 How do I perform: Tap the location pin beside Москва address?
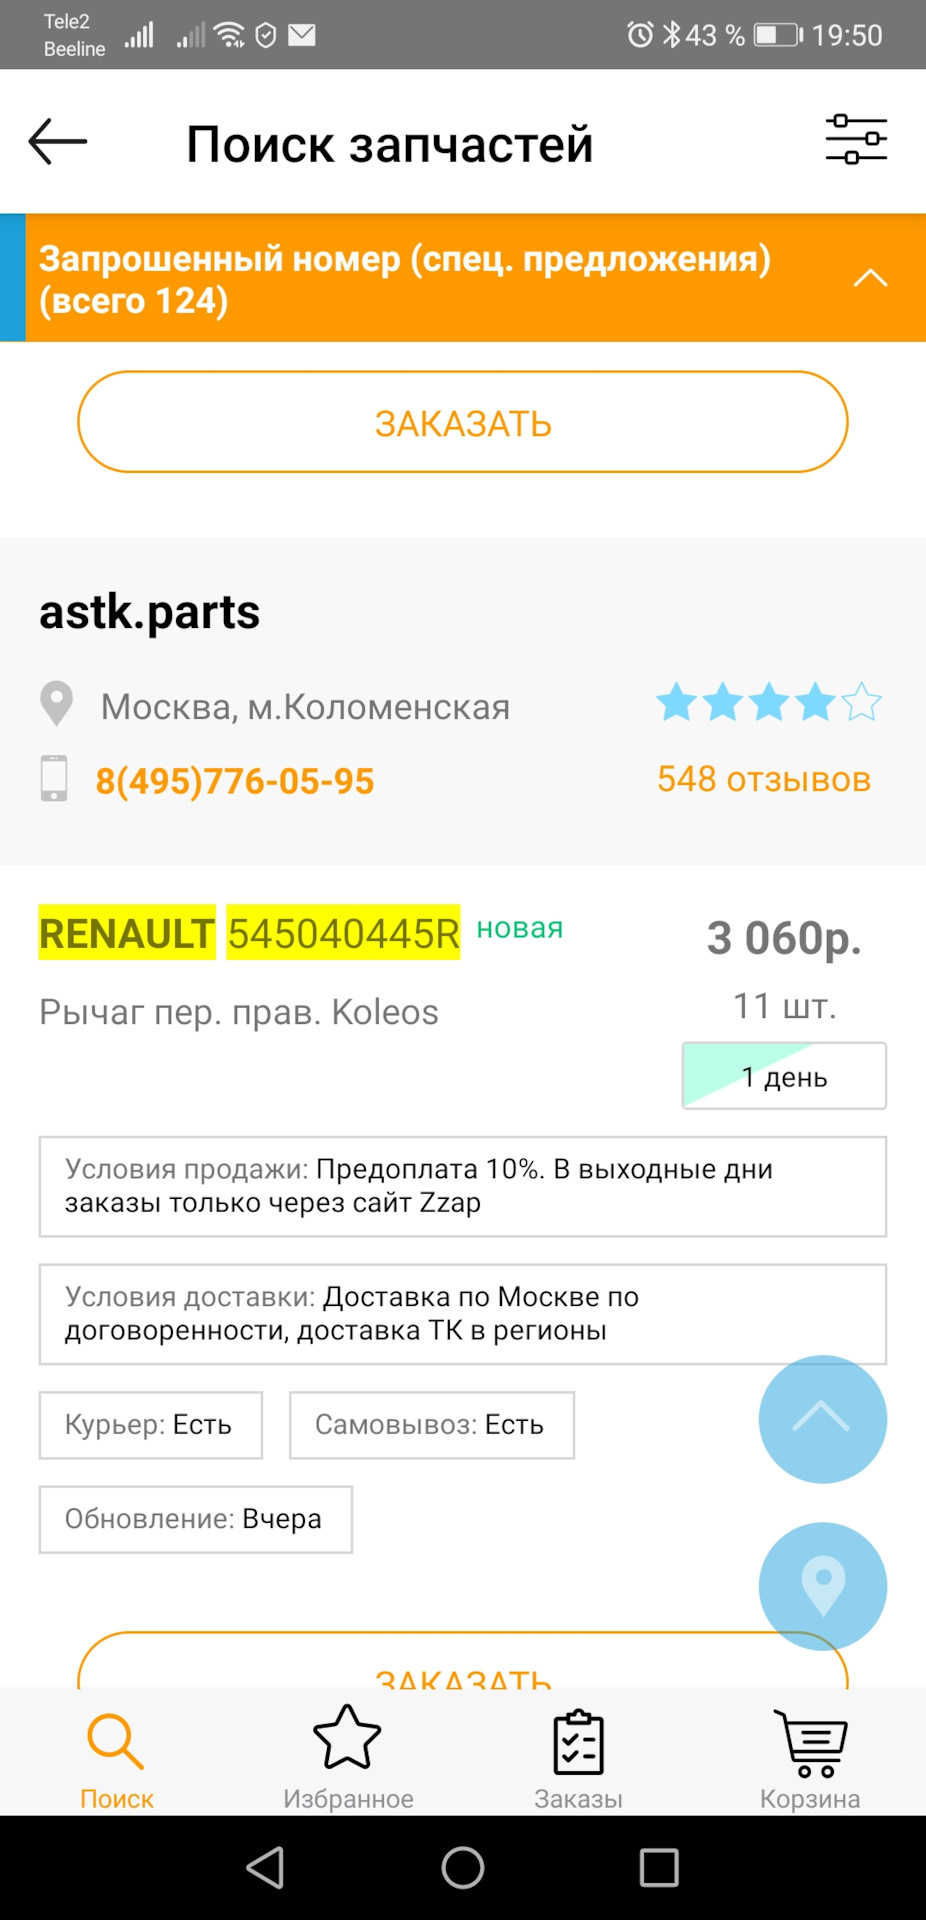56,704
